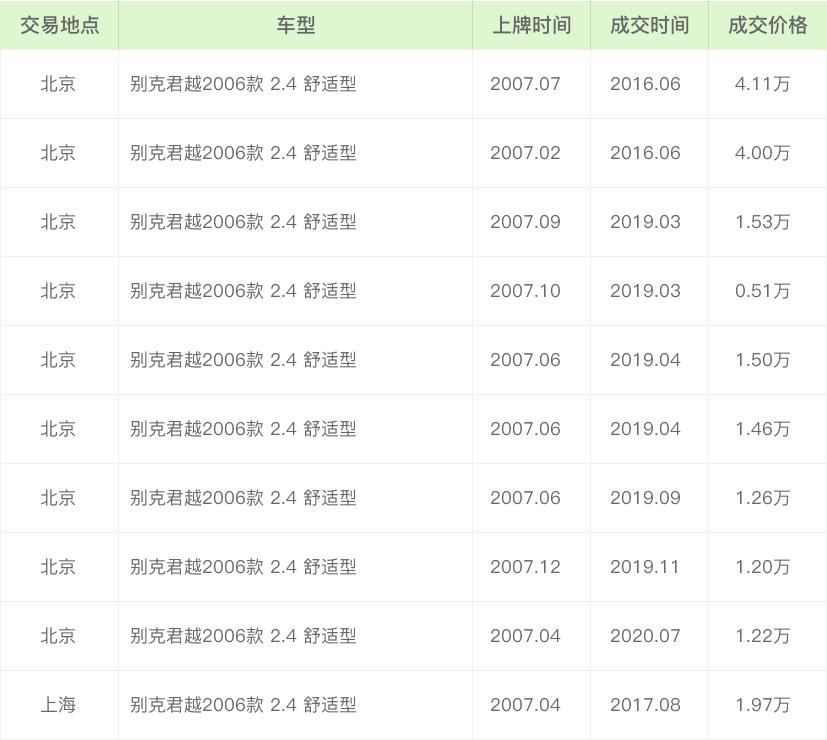Click the 成交时间 column header
This screenshot has width=827, height=740.
[x=649, y=25]
